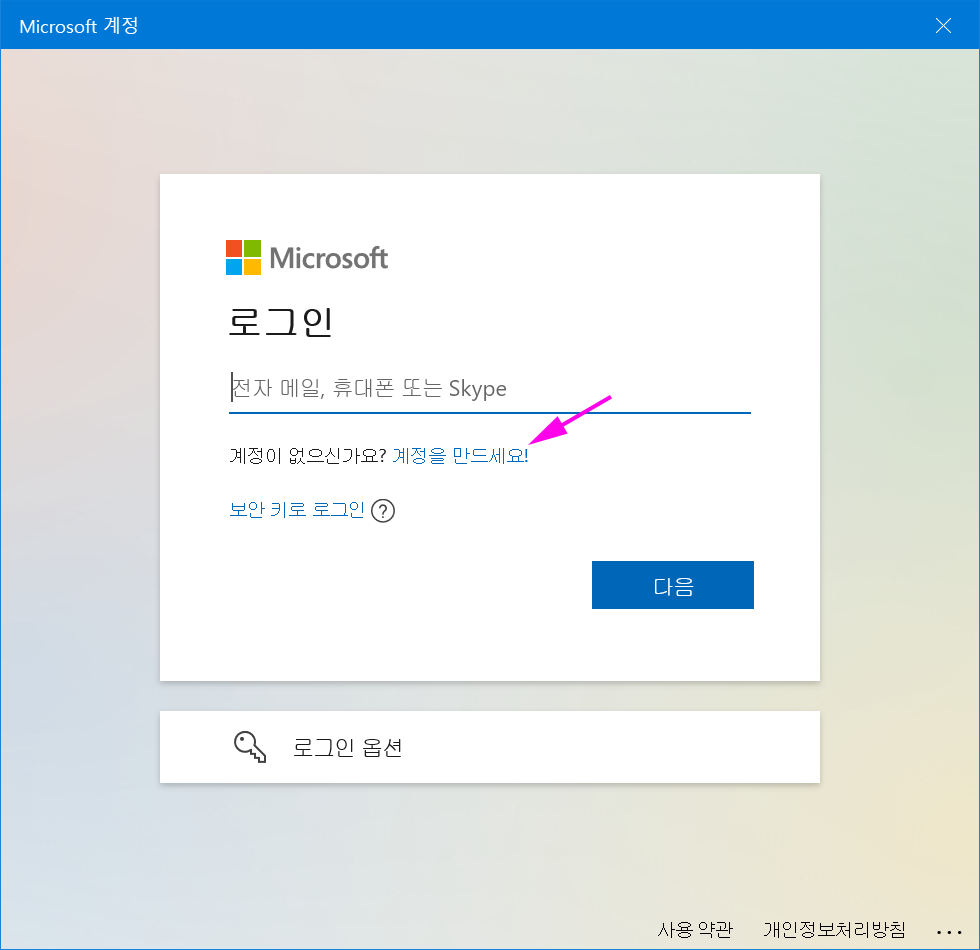The image size is (980, 950).
Task: Click the '보안 키로 로그인' link
Action: pyautogui.click(x=297, y=510)
